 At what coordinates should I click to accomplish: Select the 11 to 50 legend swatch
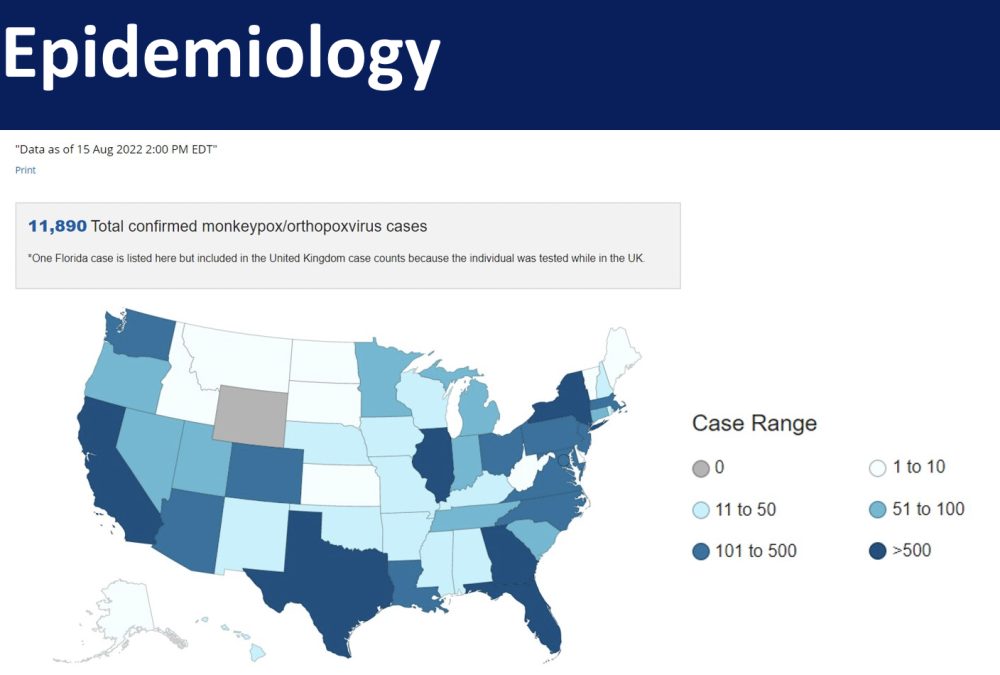coord(701,510)
